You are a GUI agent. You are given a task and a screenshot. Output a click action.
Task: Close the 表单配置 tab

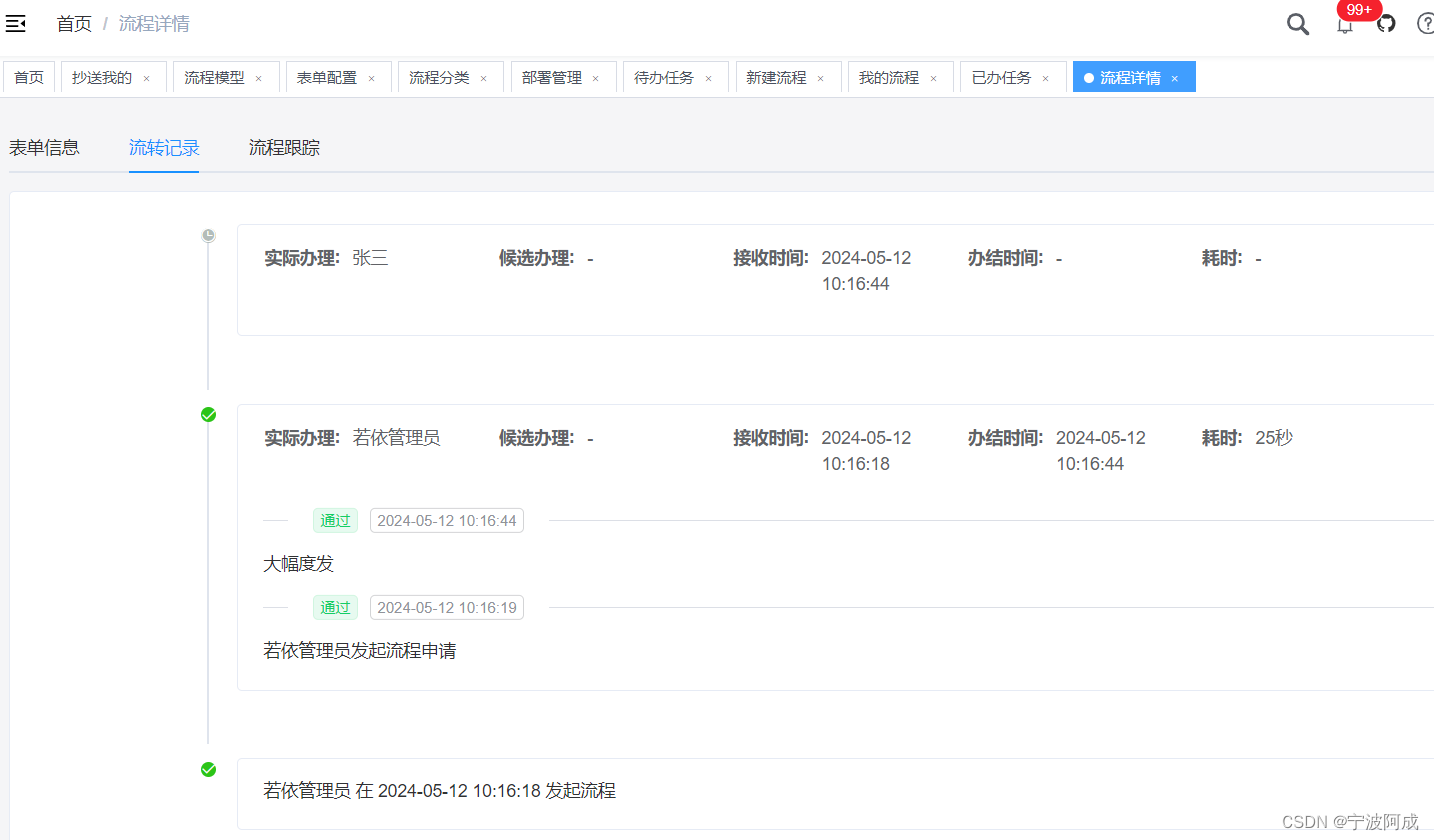tap(371, 78)
